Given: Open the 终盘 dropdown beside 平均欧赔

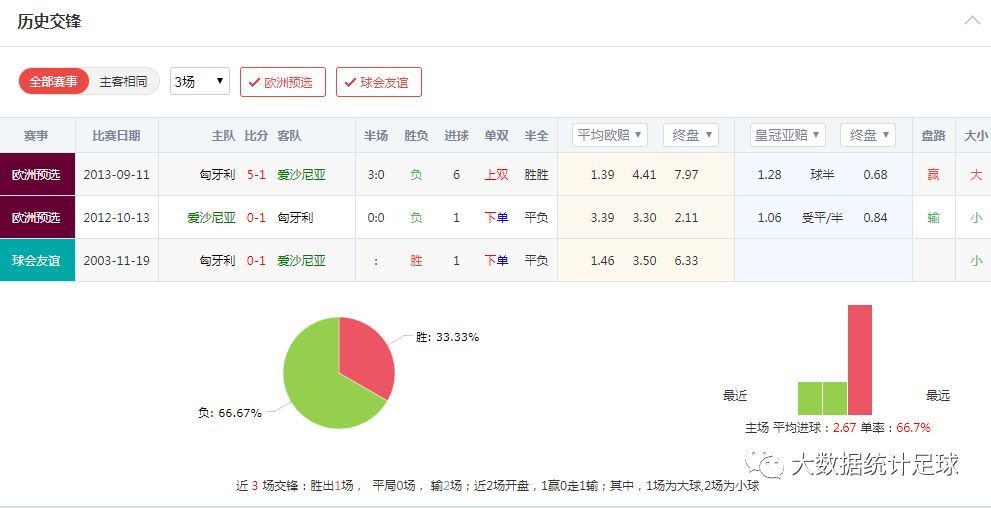Looking at the screenshot, I should (691, 135).
